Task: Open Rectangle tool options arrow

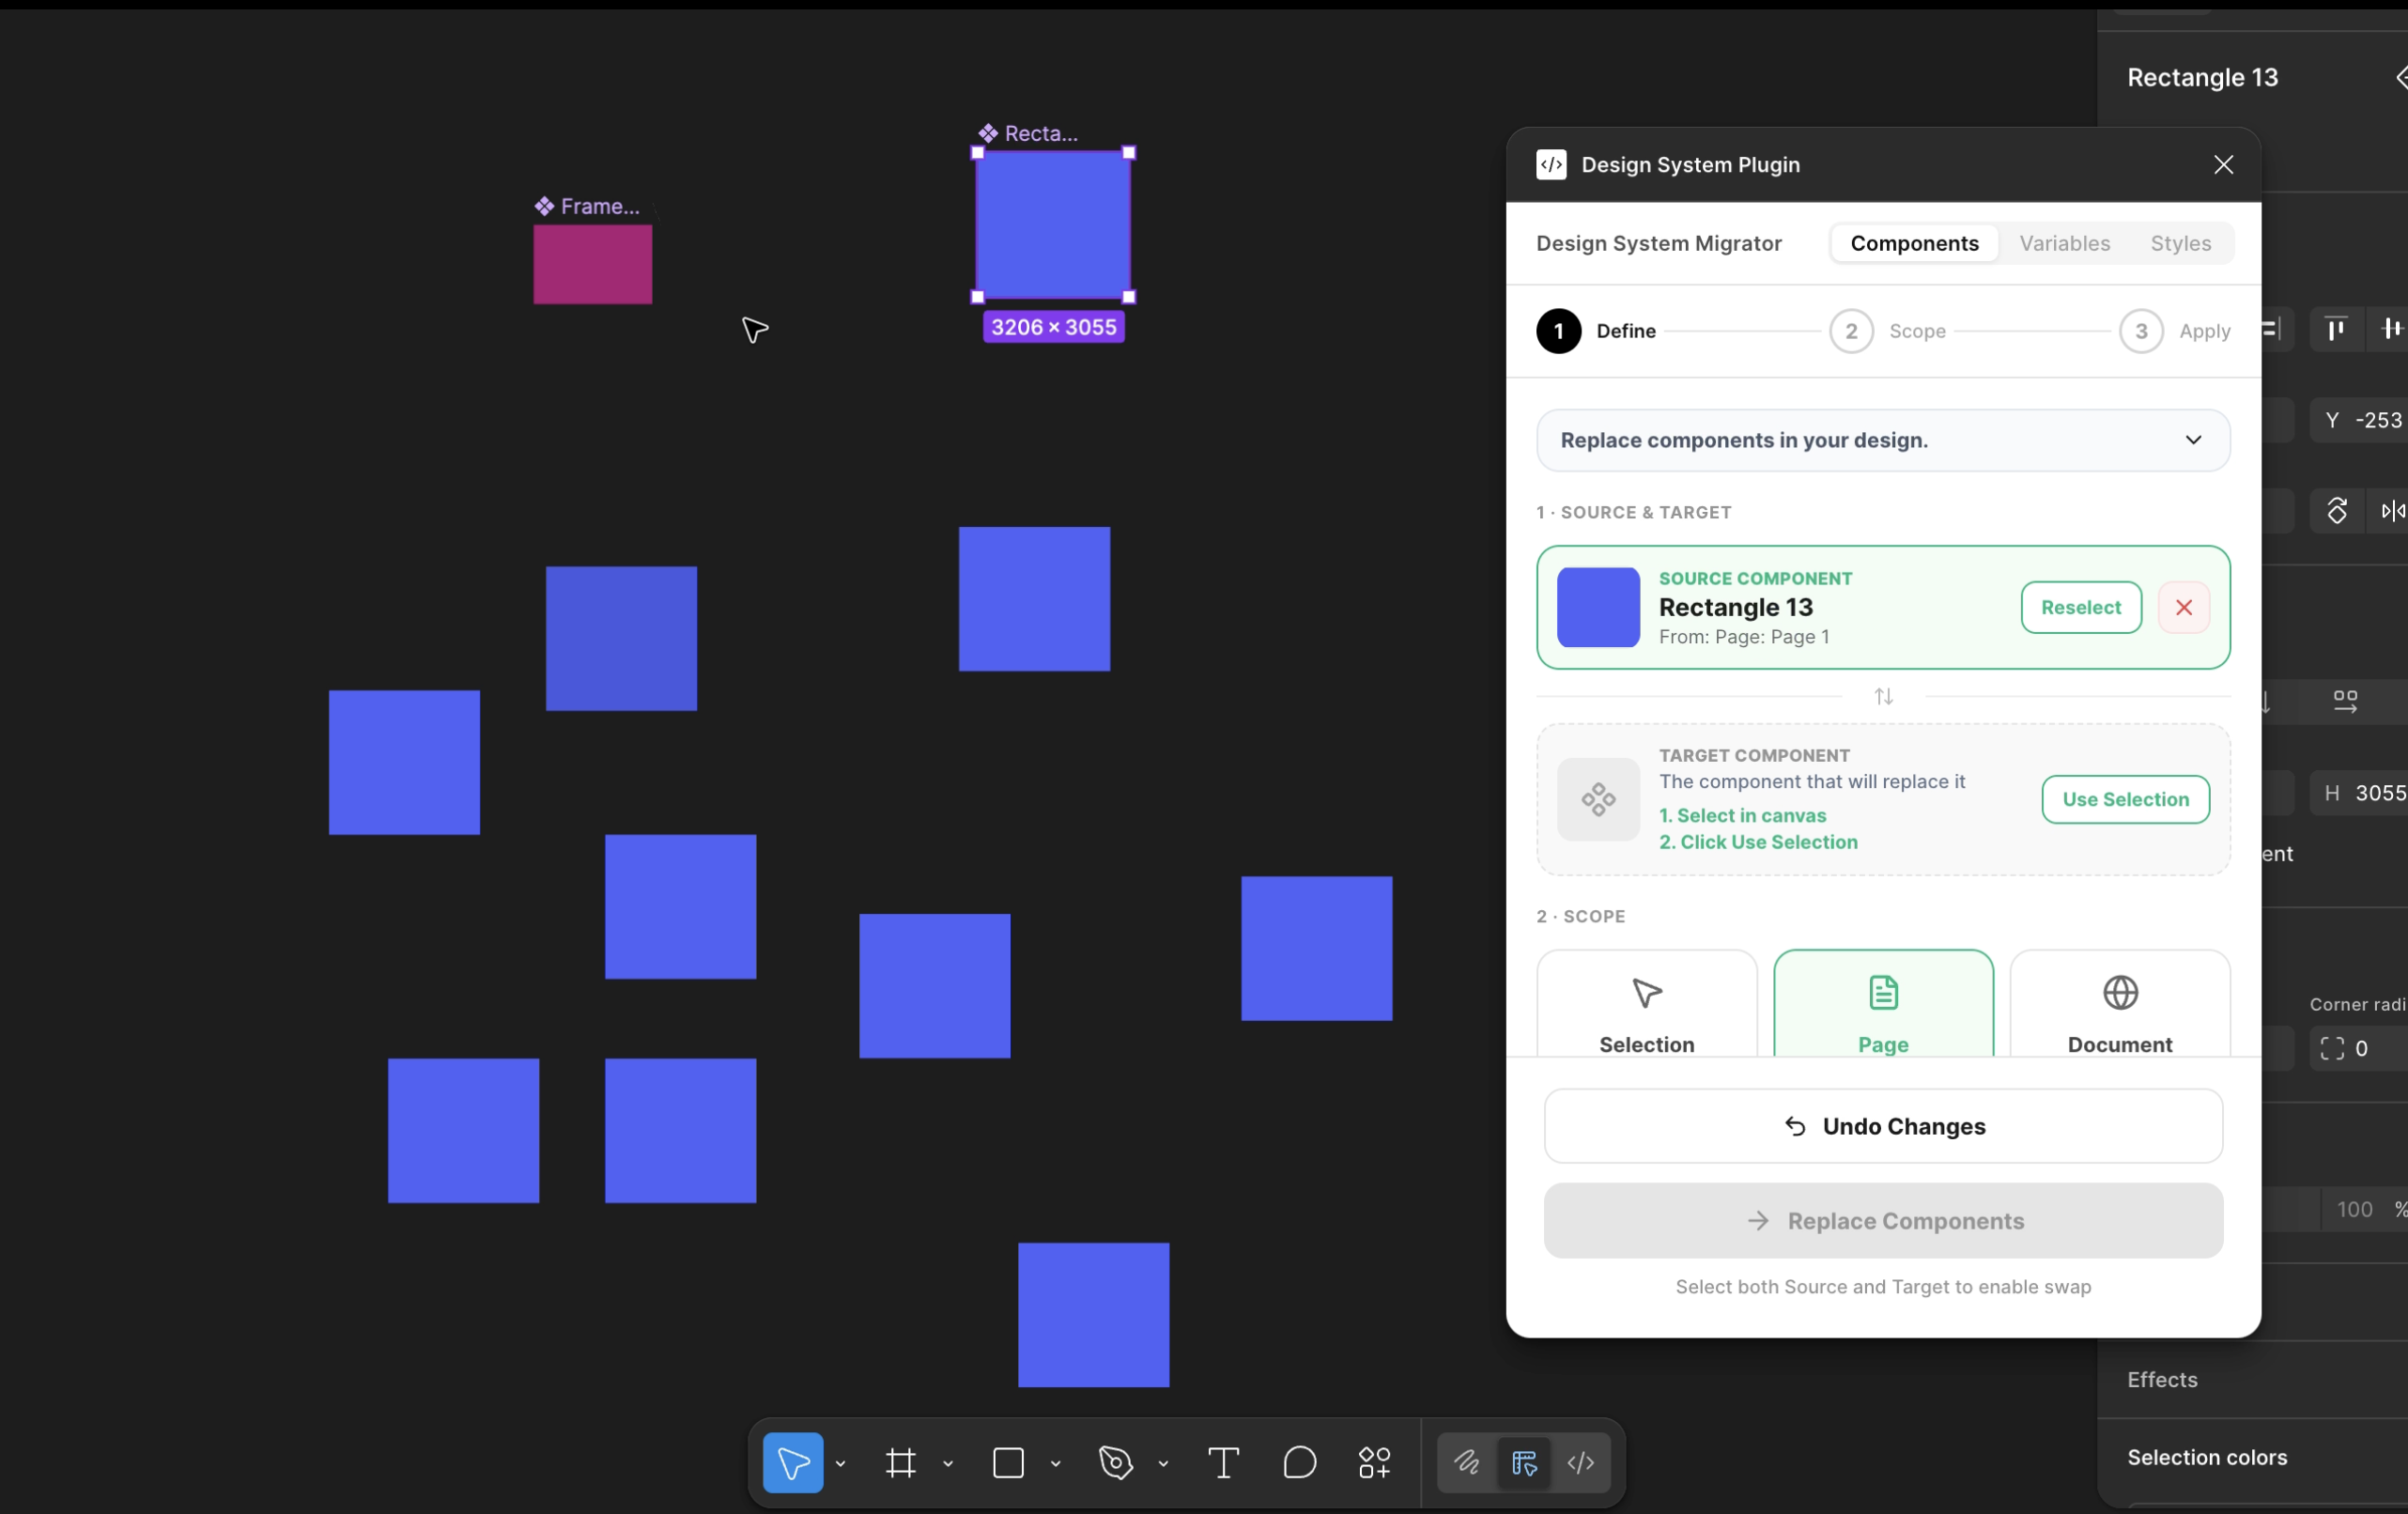Action: tap(1055, 1464)
